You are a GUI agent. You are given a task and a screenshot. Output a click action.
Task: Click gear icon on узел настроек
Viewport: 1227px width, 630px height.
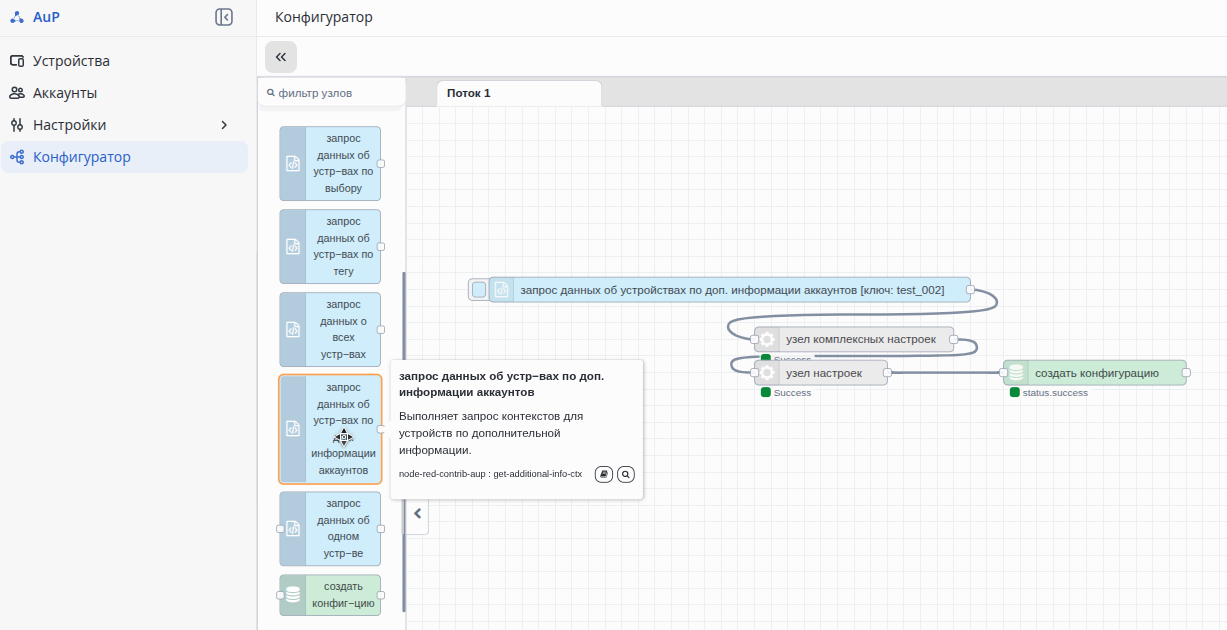767,373
